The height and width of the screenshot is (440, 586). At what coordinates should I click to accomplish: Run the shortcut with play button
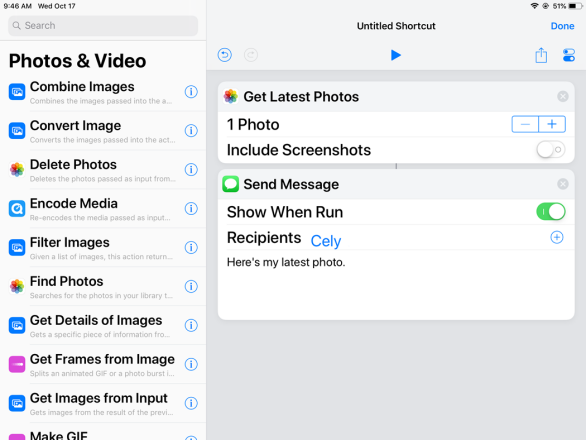(x=395, y=55)
